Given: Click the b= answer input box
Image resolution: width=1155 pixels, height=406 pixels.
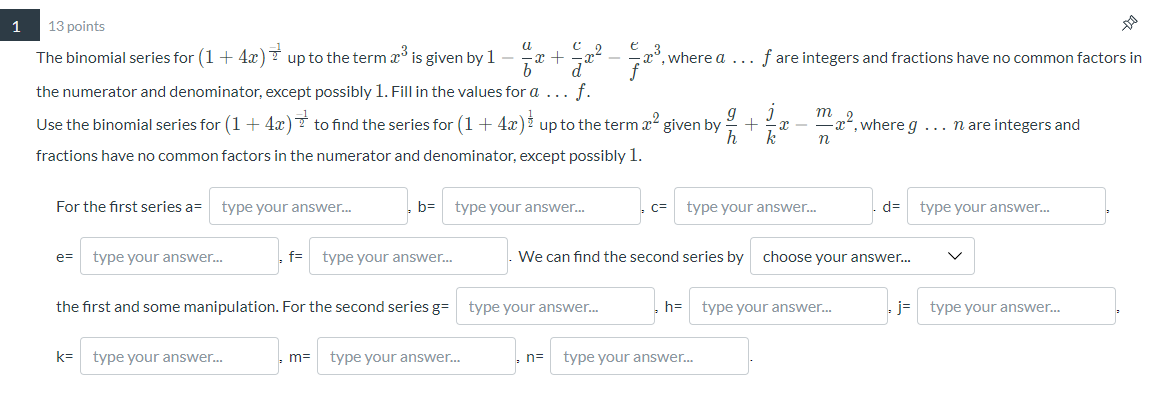Looking at the screenshot, I should (x=541, y=207).
